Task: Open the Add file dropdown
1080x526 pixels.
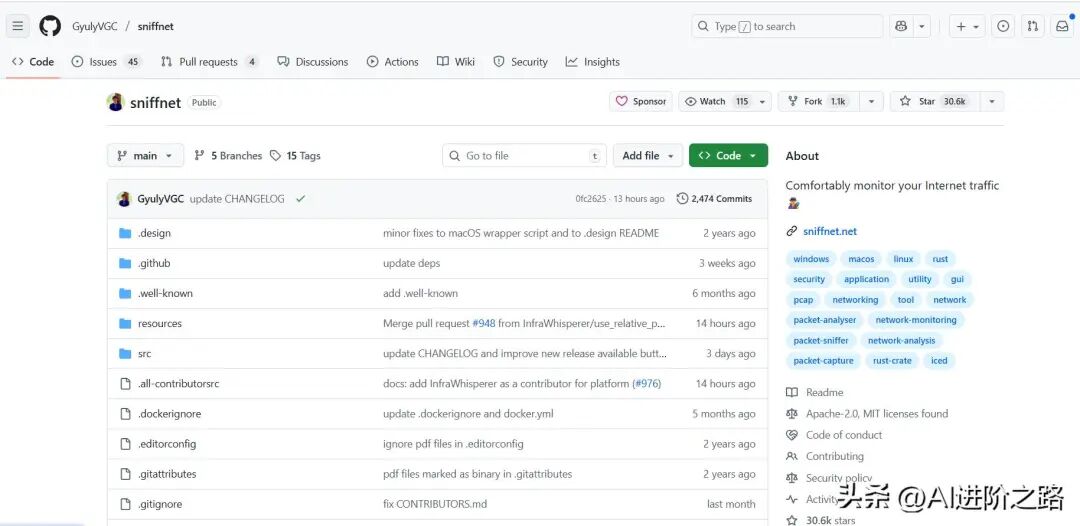Action: coord(647,156)
